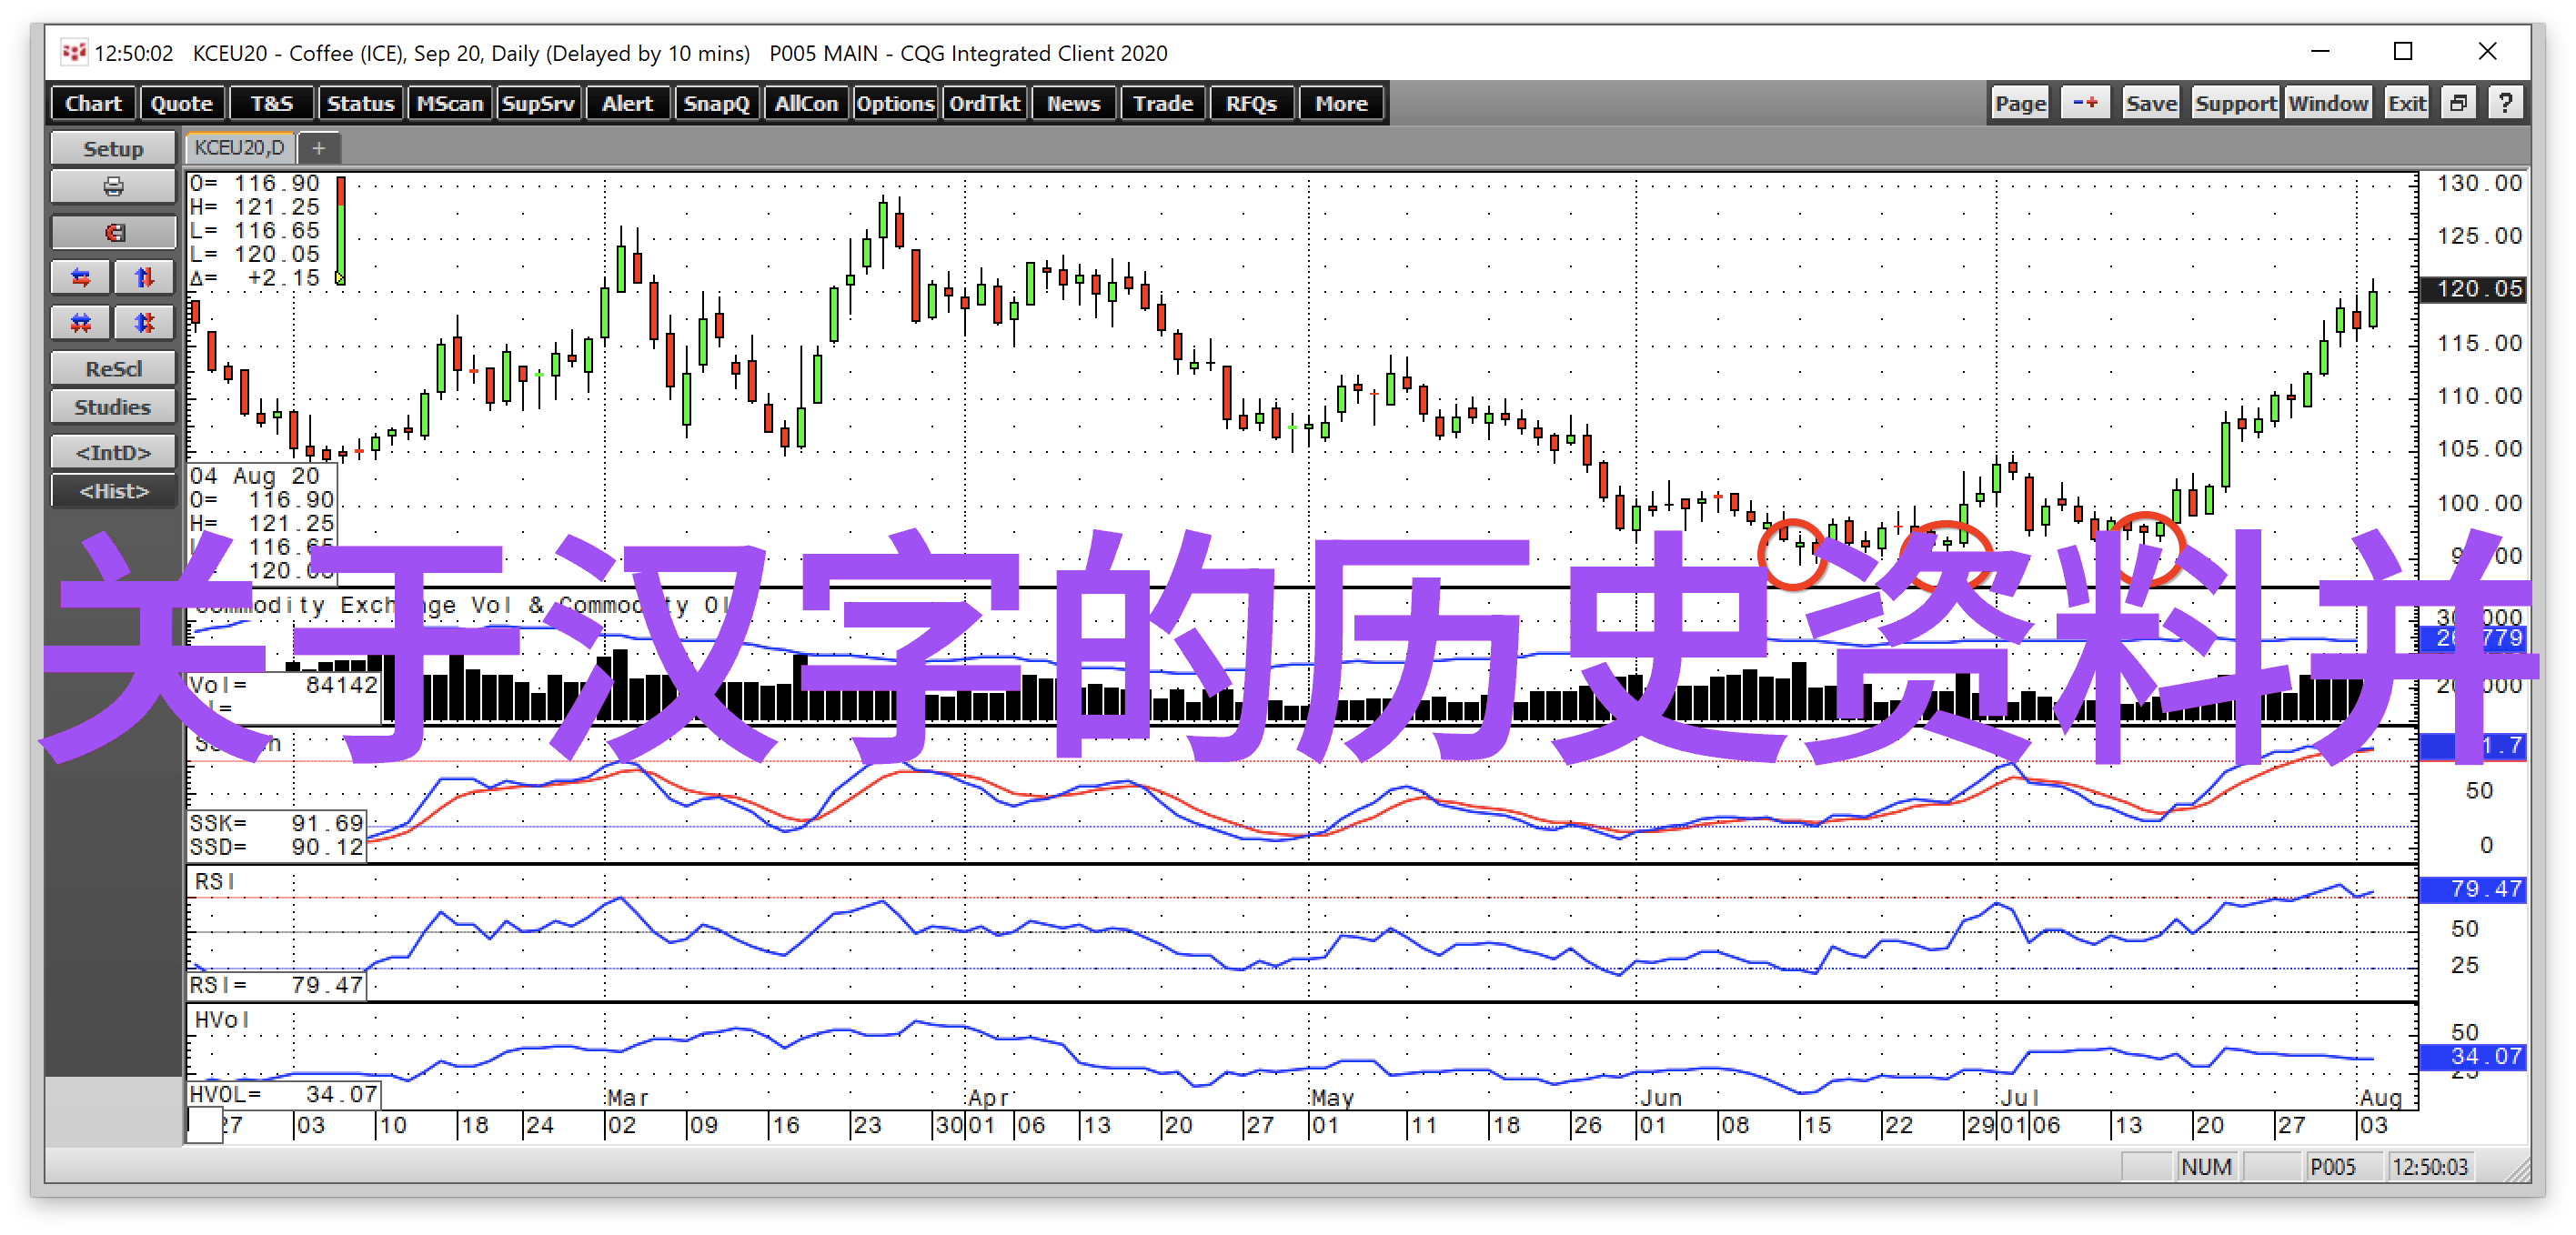
Task: Select the KCEU20,D chart tab
Action: (239, 148)
